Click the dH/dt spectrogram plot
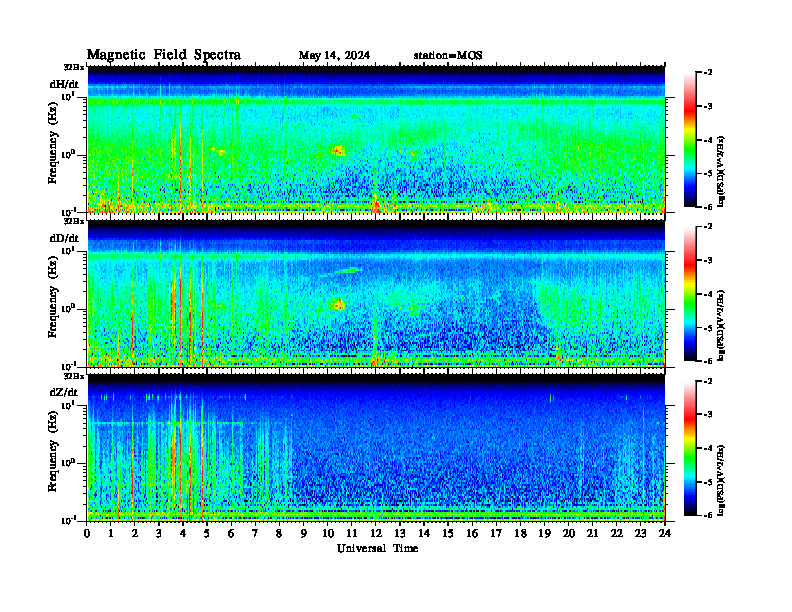This screenshot has width=792, height=612. pos(376,139)
